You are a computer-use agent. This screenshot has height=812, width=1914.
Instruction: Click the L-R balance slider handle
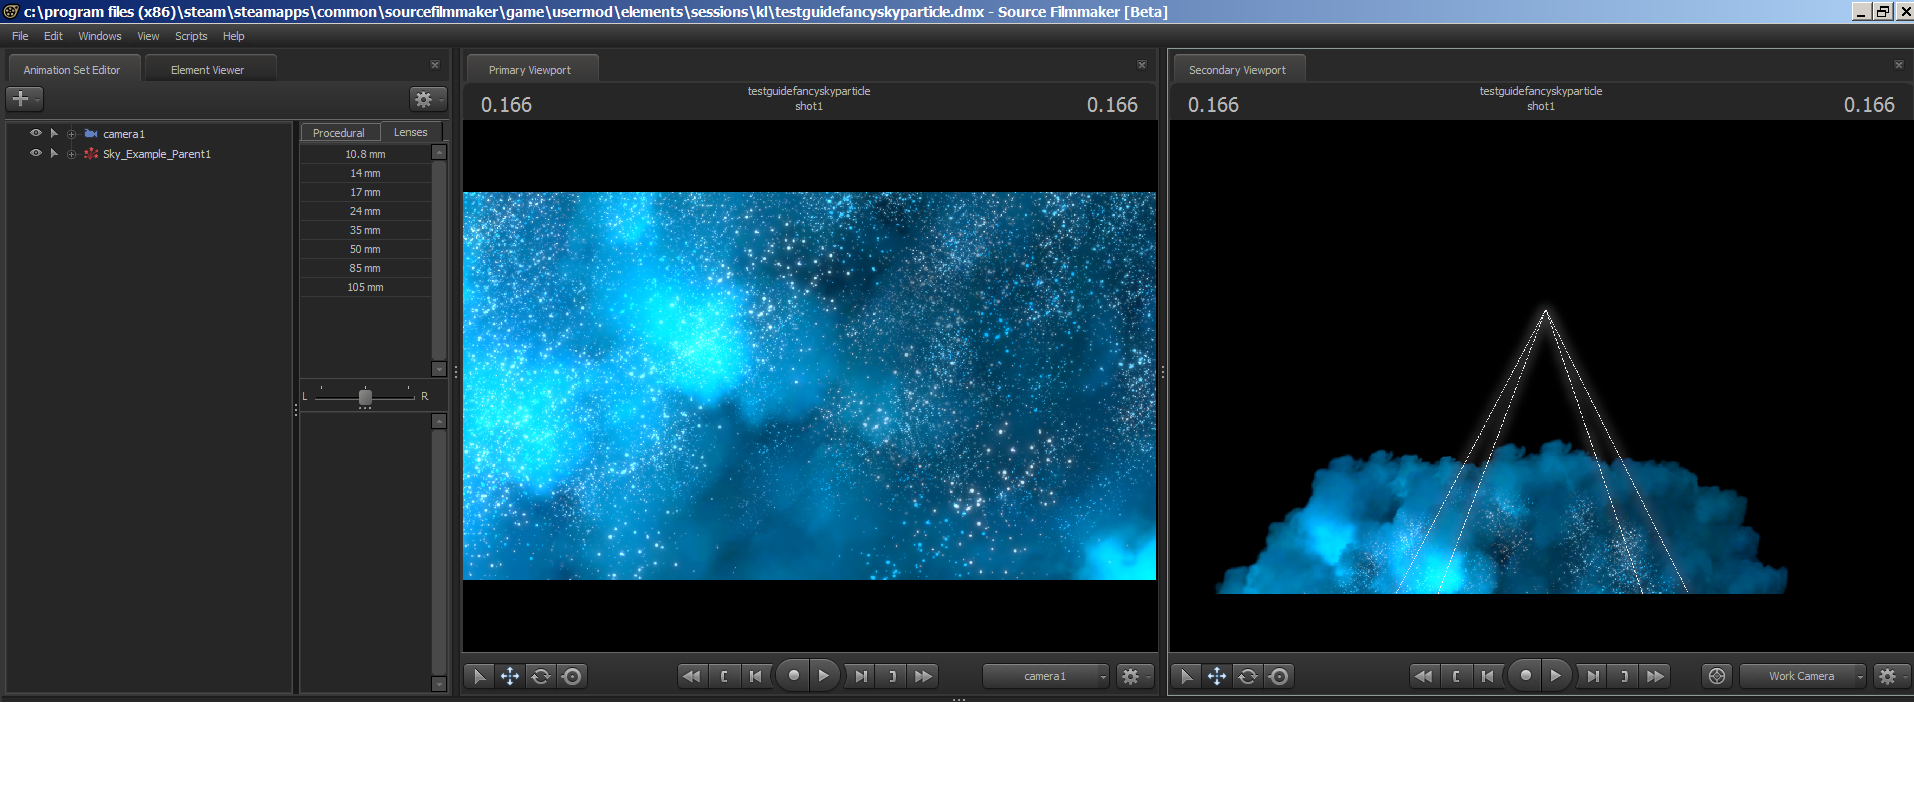tap(365, 397)
